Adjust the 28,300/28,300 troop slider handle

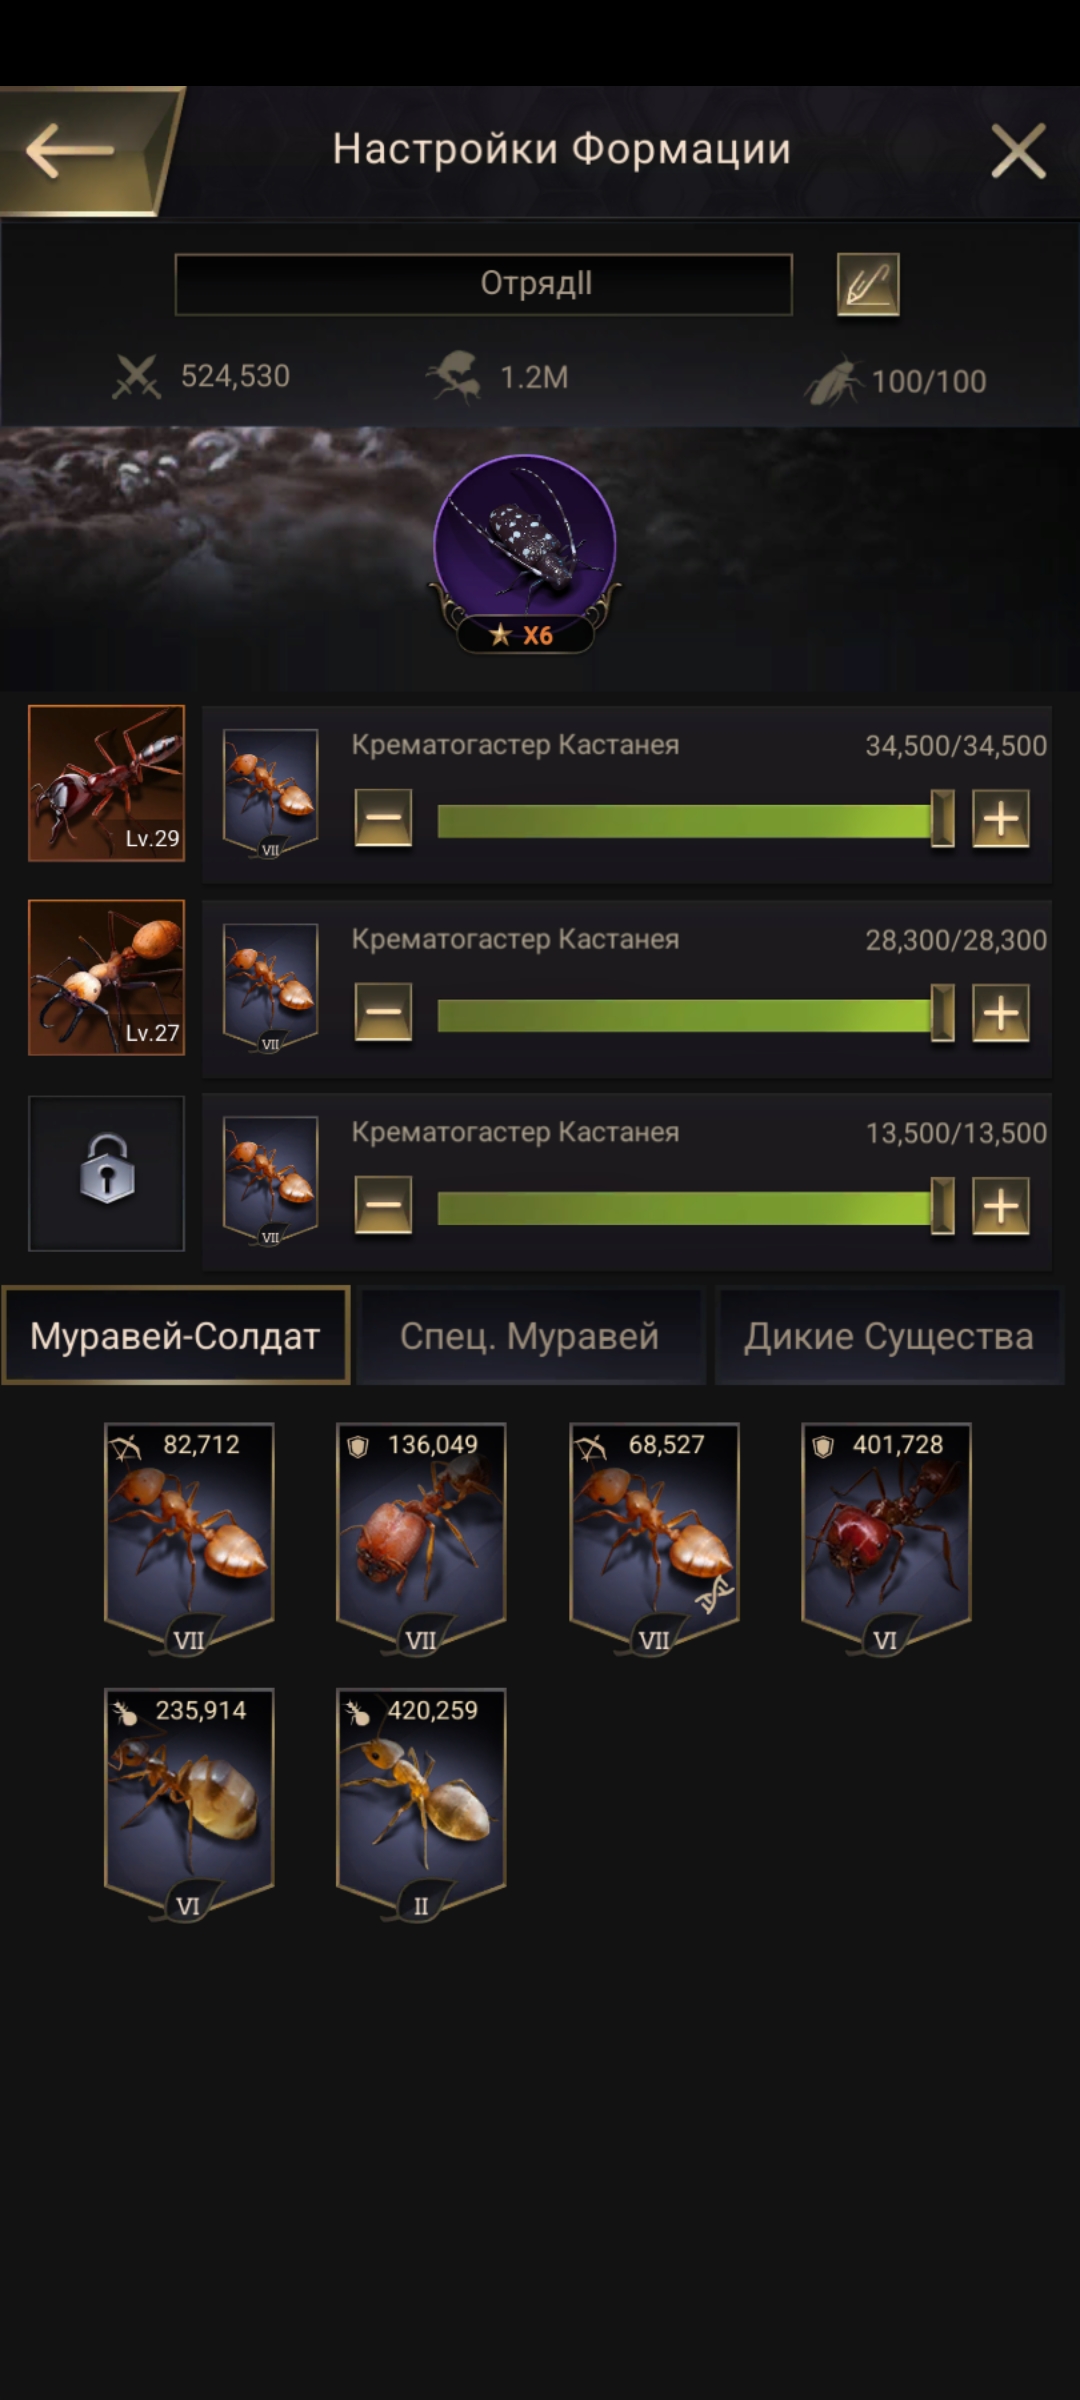[942, 1012]
